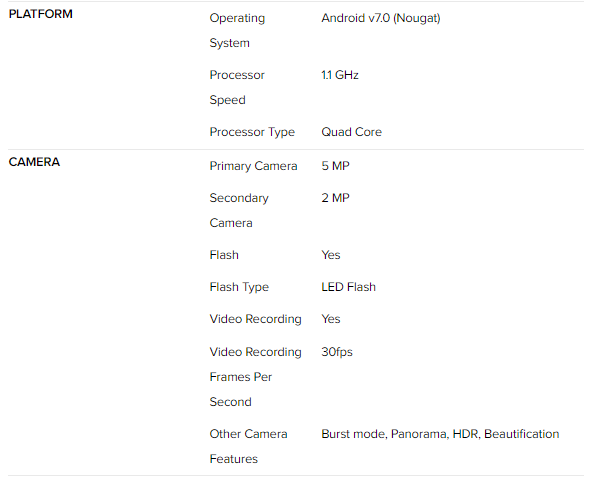Click the Yes value next to Flash
The width and height of the screenshot is (594, 477).
331,255
